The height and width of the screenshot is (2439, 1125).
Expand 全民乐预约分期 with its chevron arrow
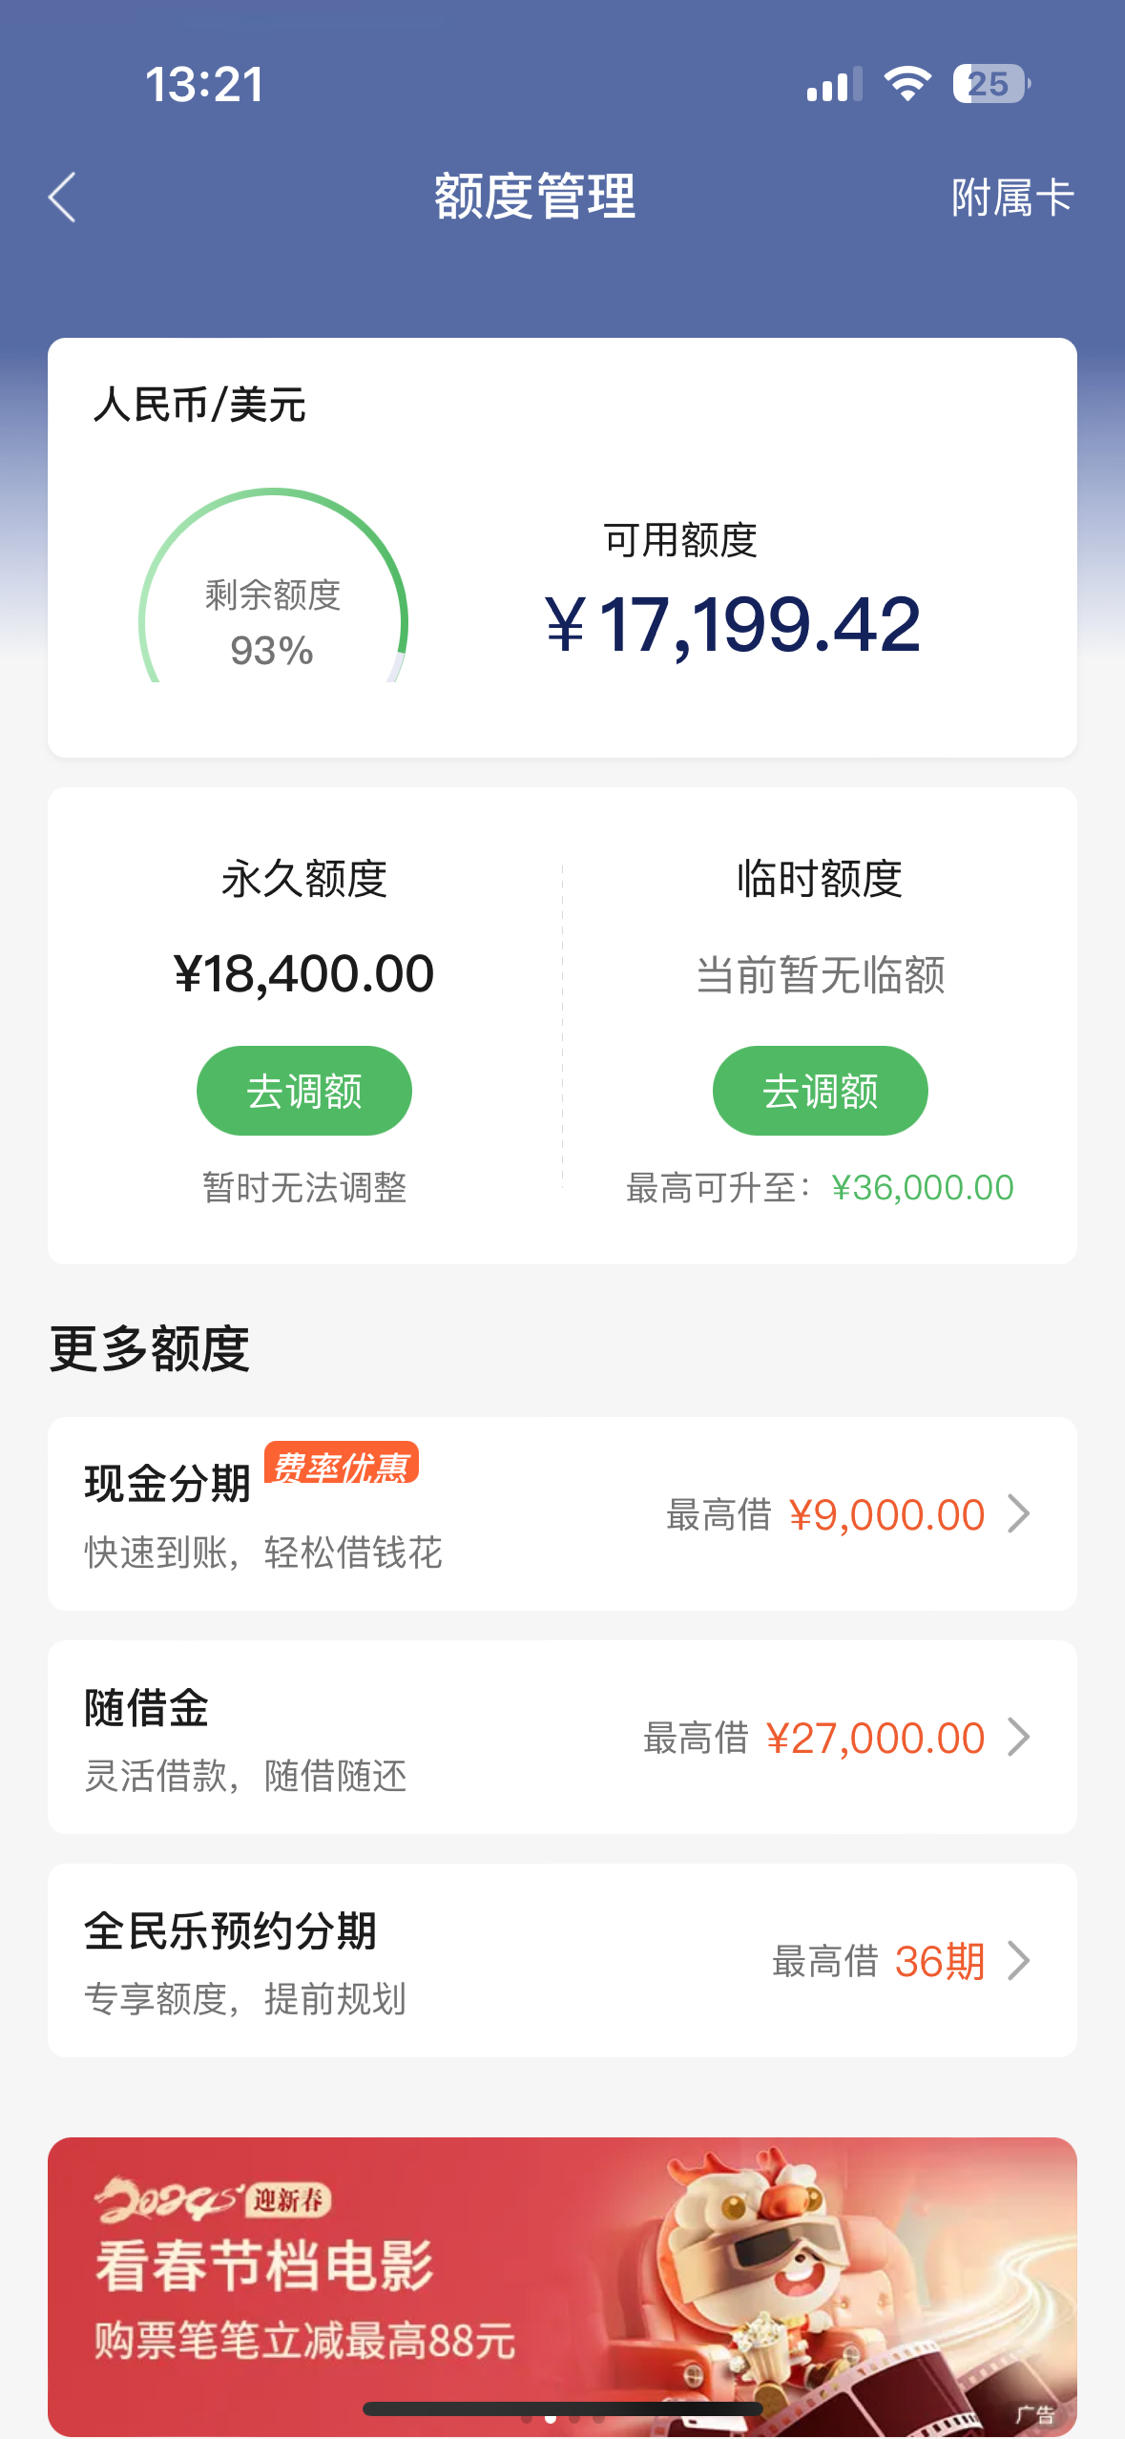click(1018, 1960)
